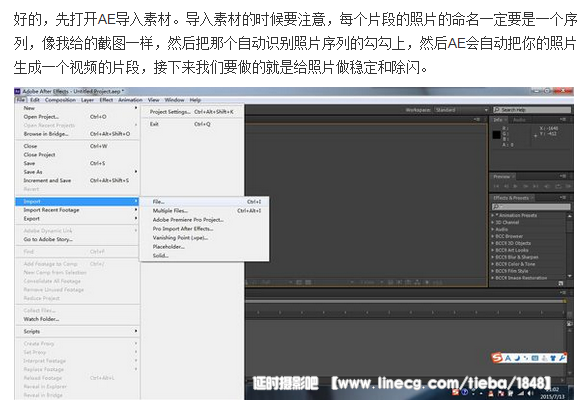Click Open Project... in File menu
This screenshot has height=400, width=586.
click(77, 117)
